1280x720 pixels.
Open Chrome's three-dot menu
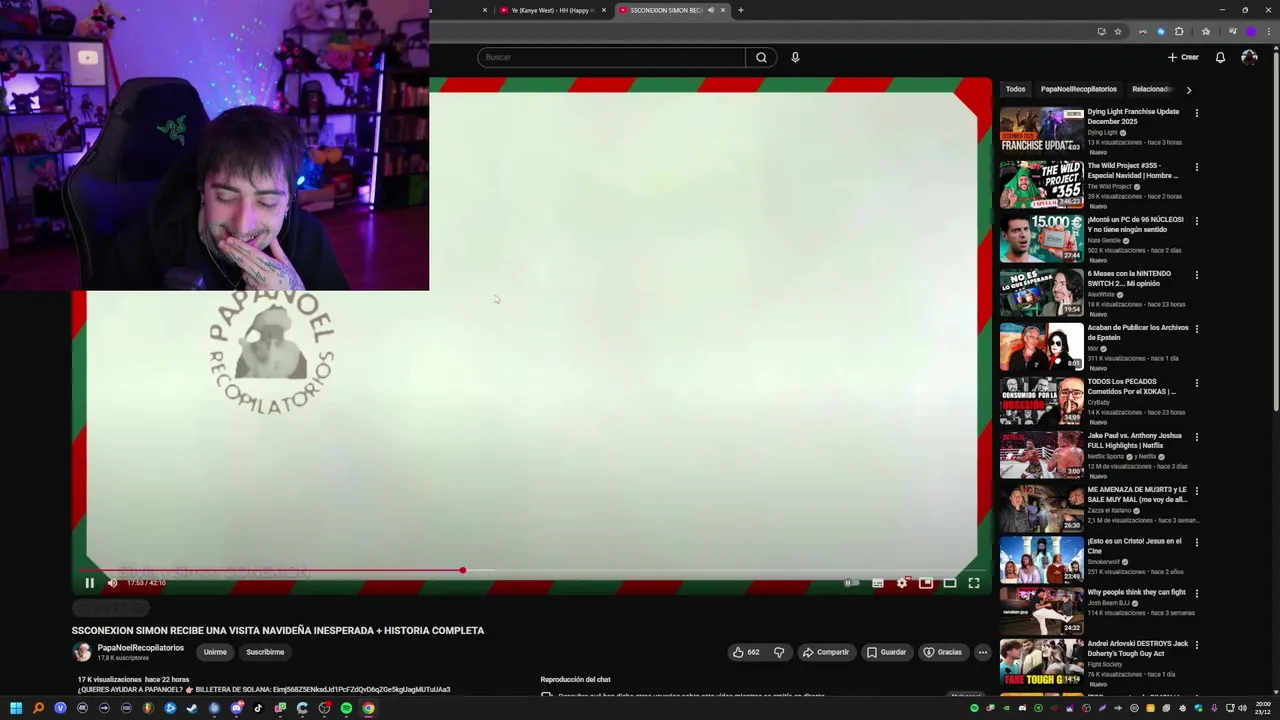click(1269, 31)
